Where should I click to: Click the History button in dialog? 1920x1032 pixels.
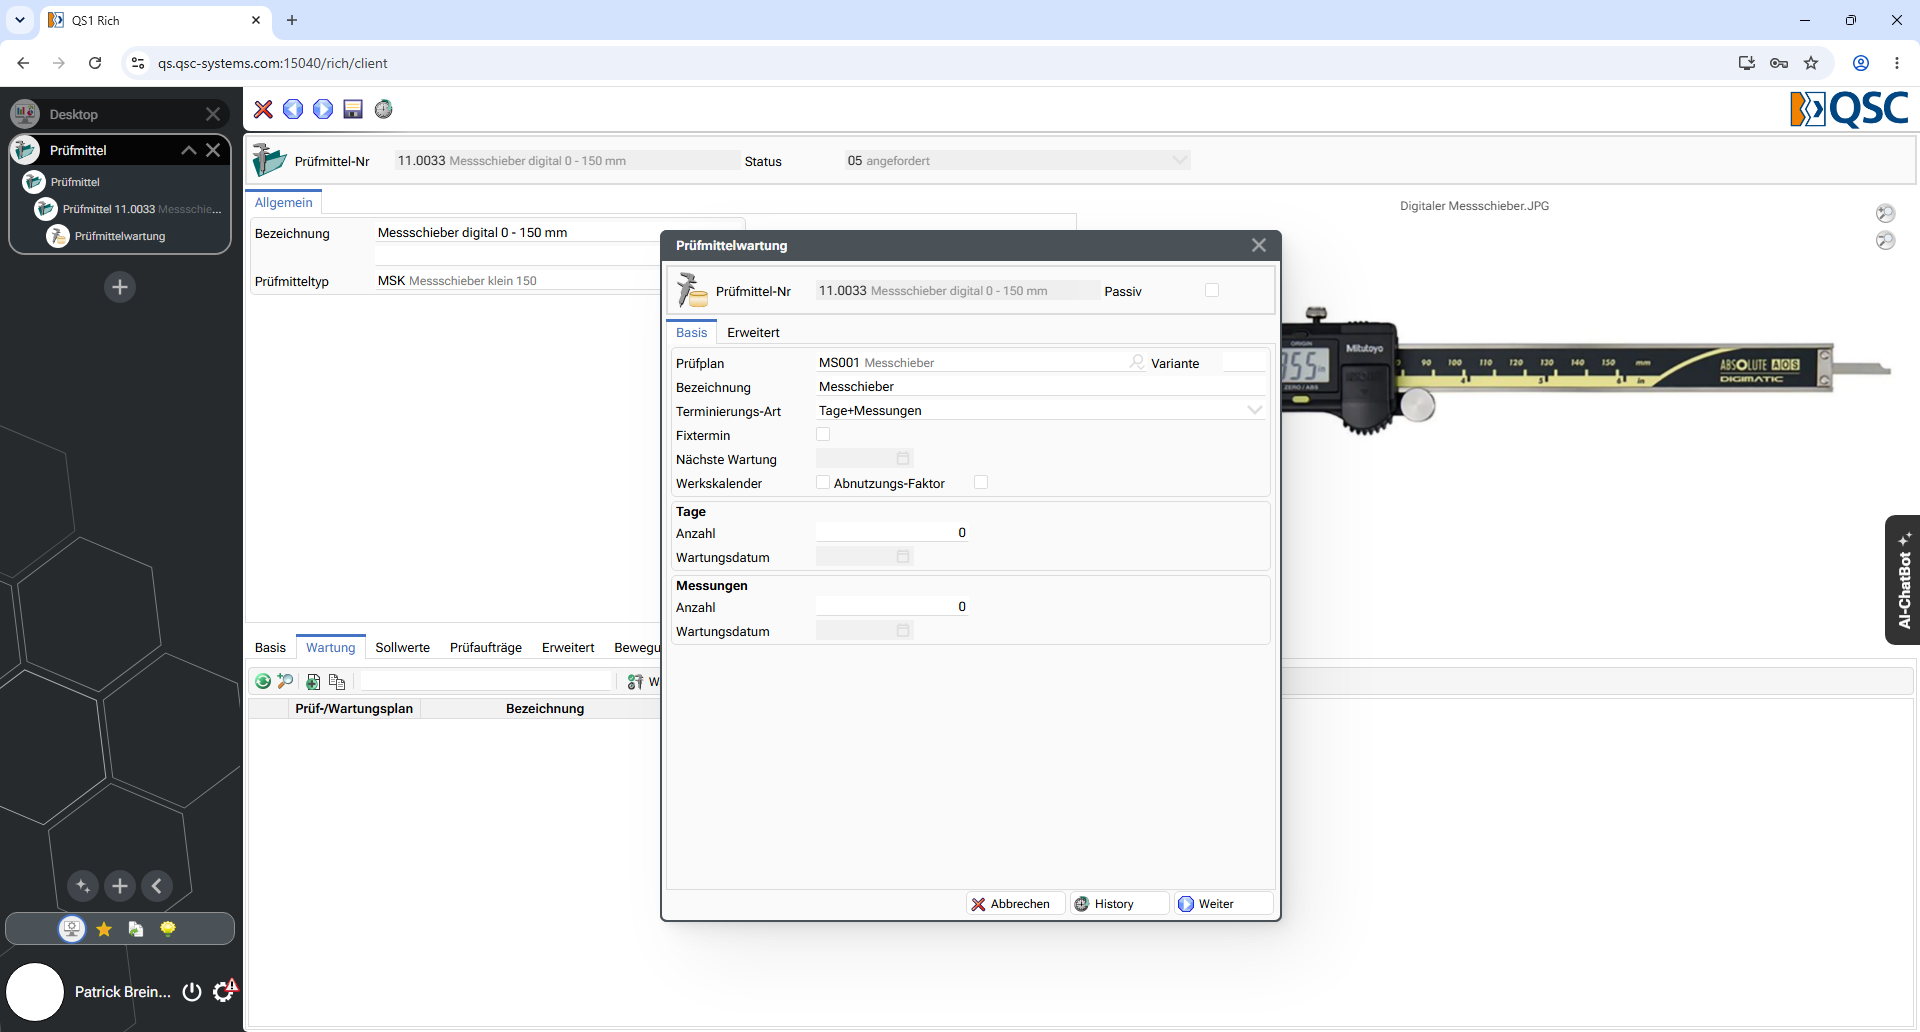pyautogui.click(x=1119, y=904)
